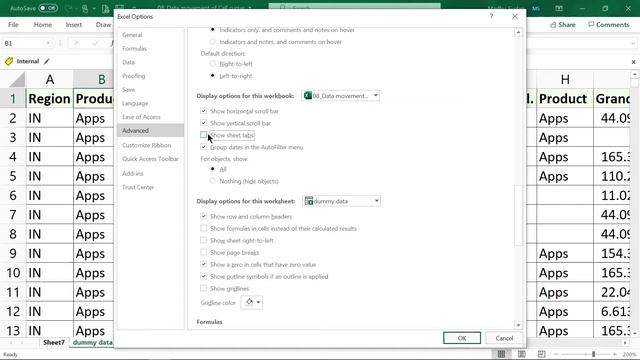Image resolution: width=640 pixels, height=360 pixels.
Task: Check Show formulas in cells option
Action: coord(204,228)
